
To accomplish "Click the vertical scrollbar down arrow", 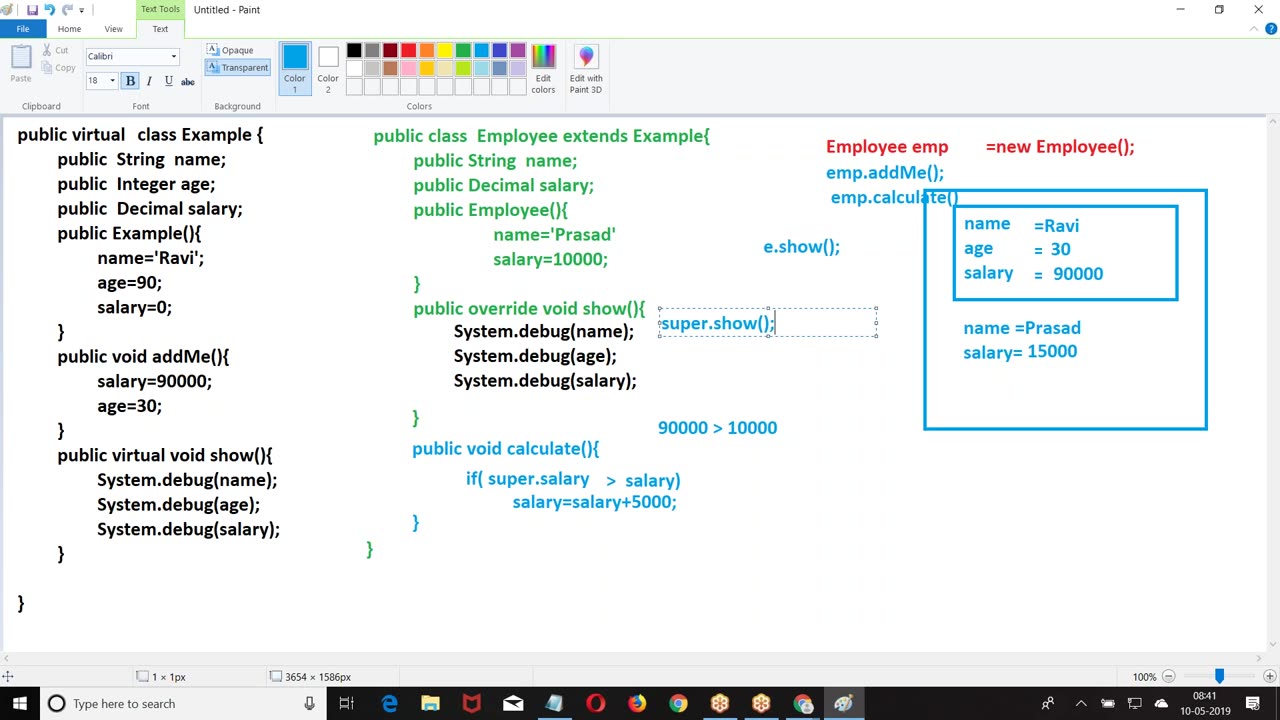I will pyautogui.click(x=1273, y=645).
